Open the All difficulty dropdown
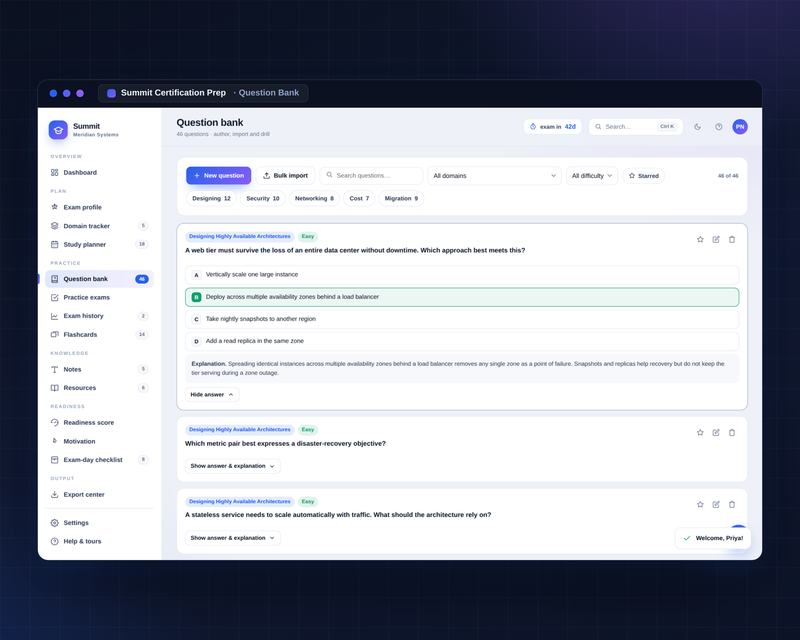Viewport: 800px width, 640px height. tap(592, 176)
